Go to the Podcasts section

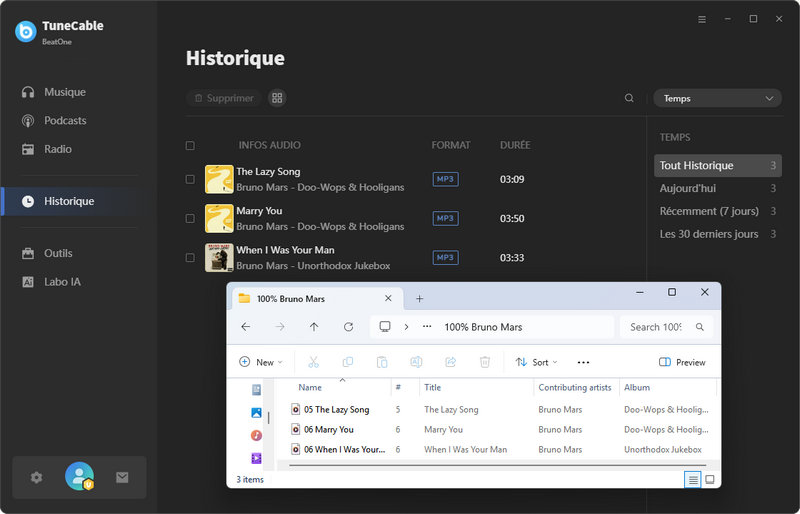click(65, 120)
